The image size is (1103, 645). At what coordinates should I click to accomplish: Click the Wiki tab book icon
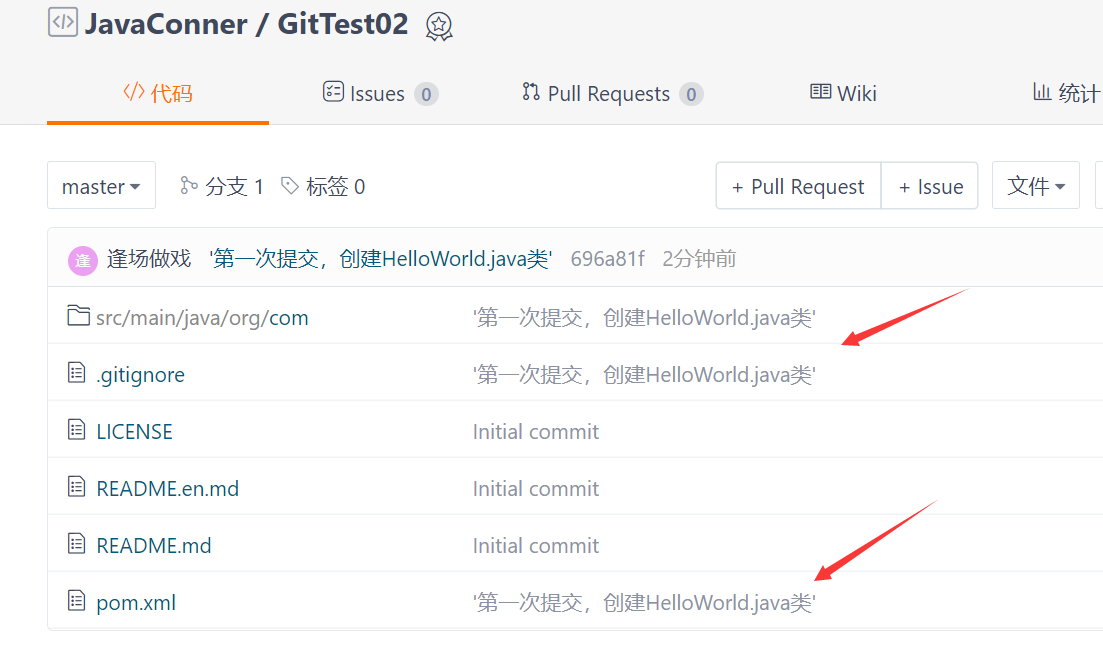tap(820, 91)
